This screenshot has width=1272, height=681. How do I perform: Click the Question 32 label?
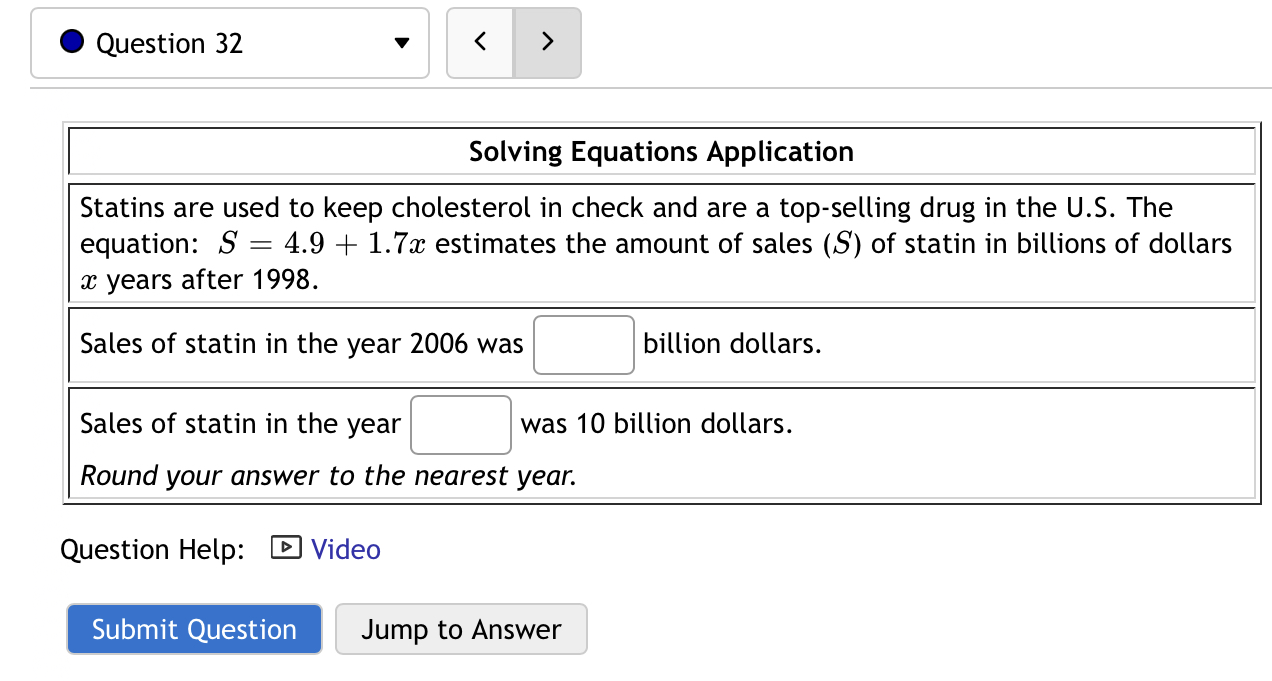pos(168,43)
